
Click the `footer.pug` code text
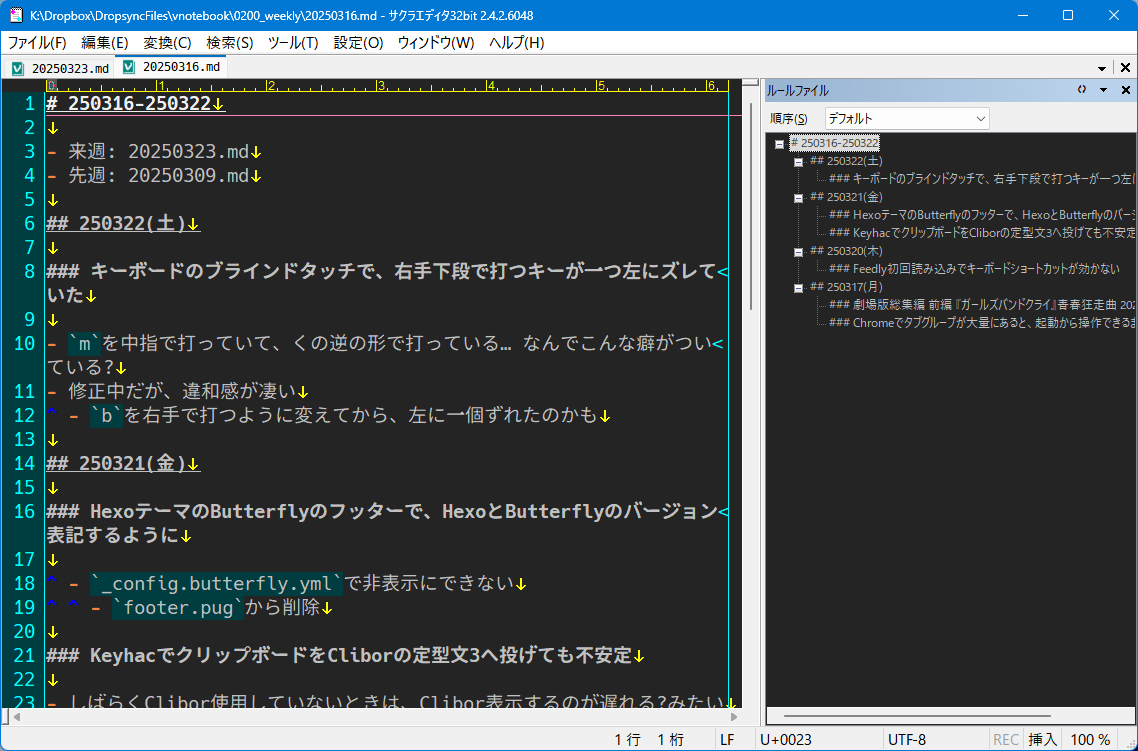pos(179,607)
